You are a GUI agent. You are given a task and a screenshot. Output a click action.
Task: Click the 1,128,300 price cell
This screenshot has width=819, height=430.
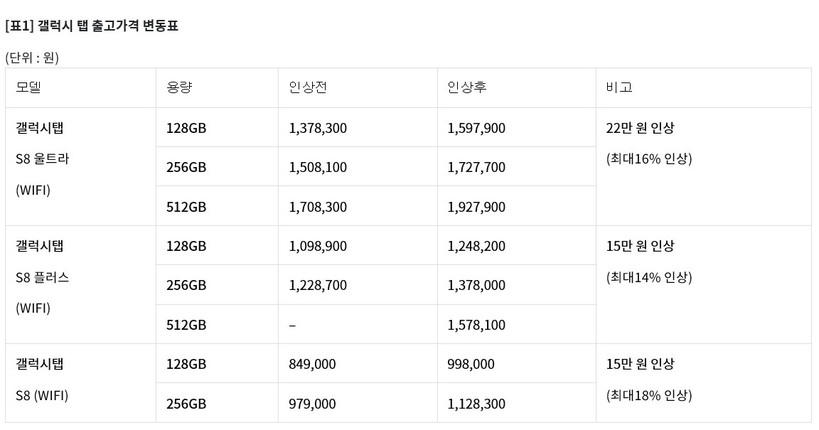point(476,404)
